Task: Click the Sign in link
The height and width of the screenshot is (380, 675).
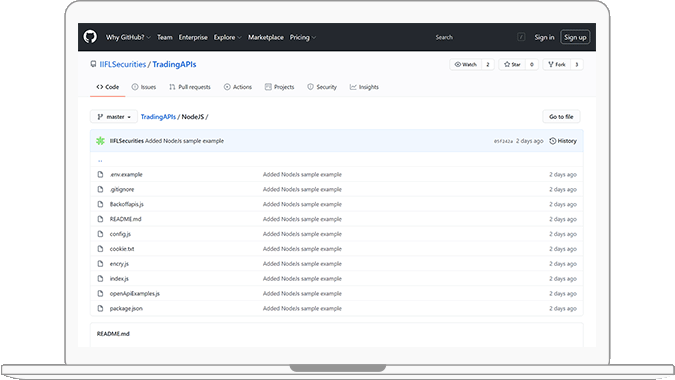Action: [544, 37]
